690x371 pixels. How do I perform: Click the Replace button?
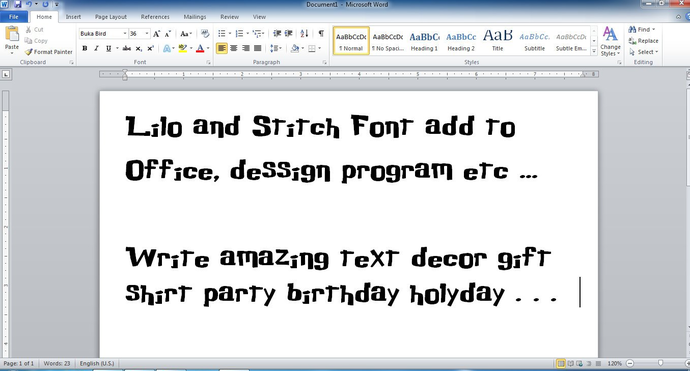tap(643, 41)
